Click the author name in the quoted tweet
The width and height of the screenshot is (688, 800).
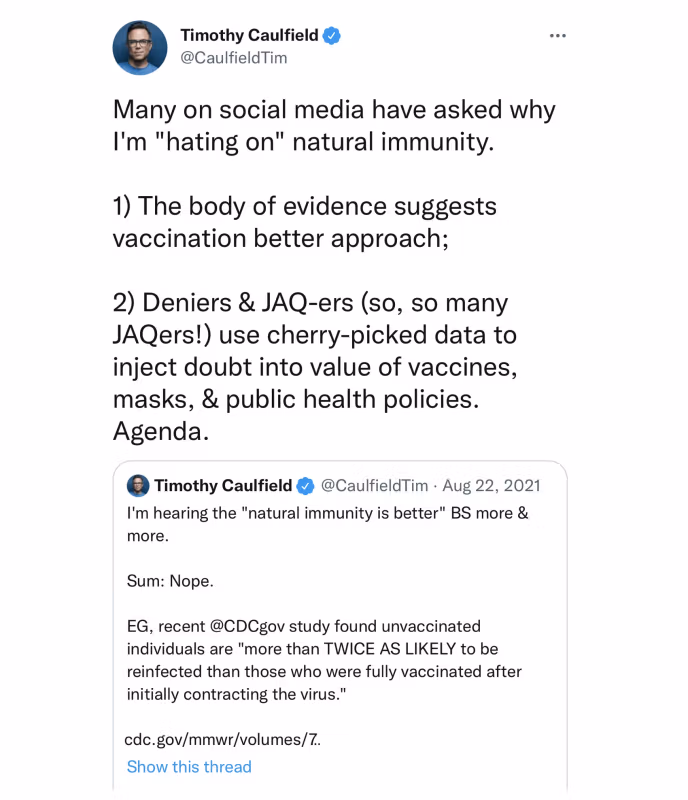point(222,485)
